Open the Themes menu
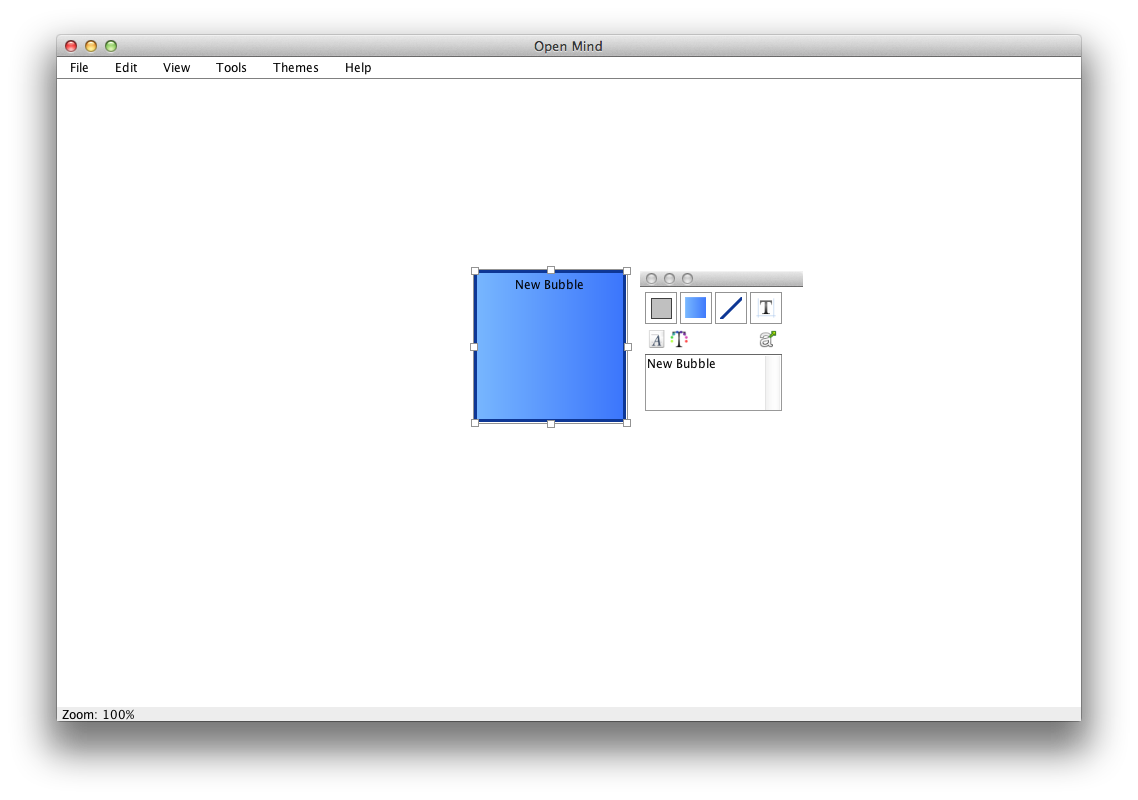 295,68
